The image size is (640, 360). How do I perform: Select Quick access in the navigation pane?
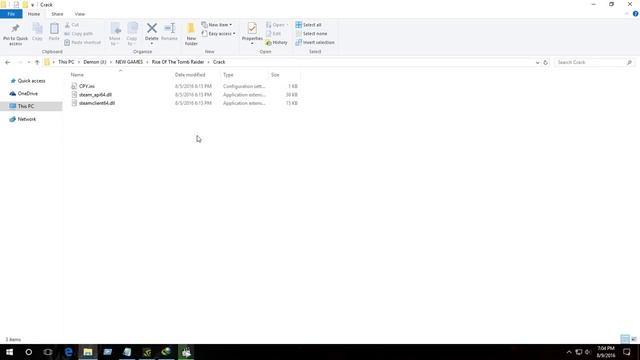[x=31, y=81]
